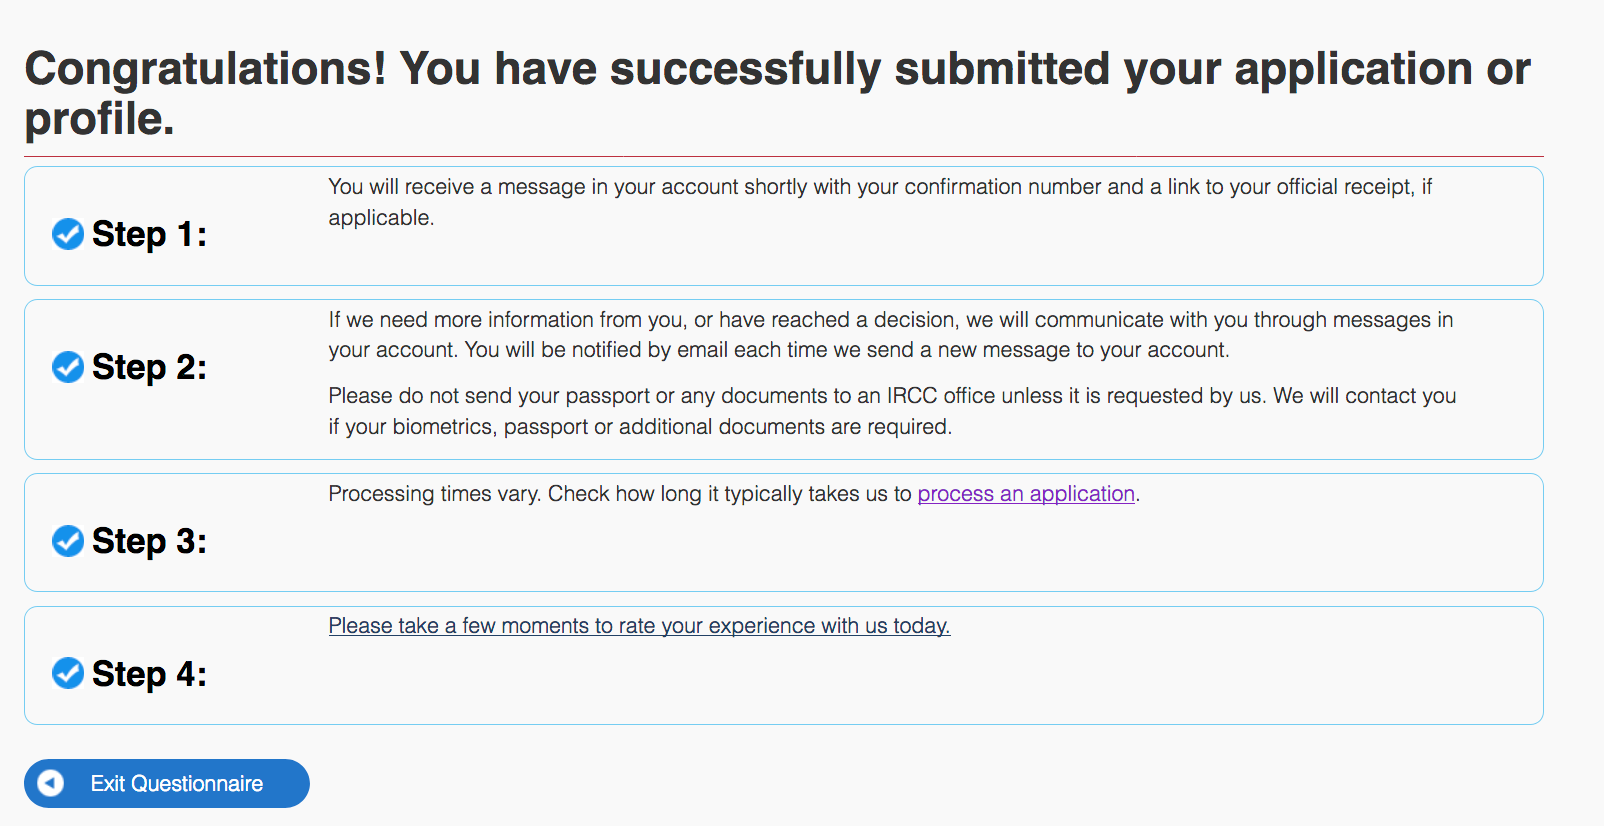Select the Step 3: heading label
This screenshot has height=826, width=1604.
pos(149,541)
